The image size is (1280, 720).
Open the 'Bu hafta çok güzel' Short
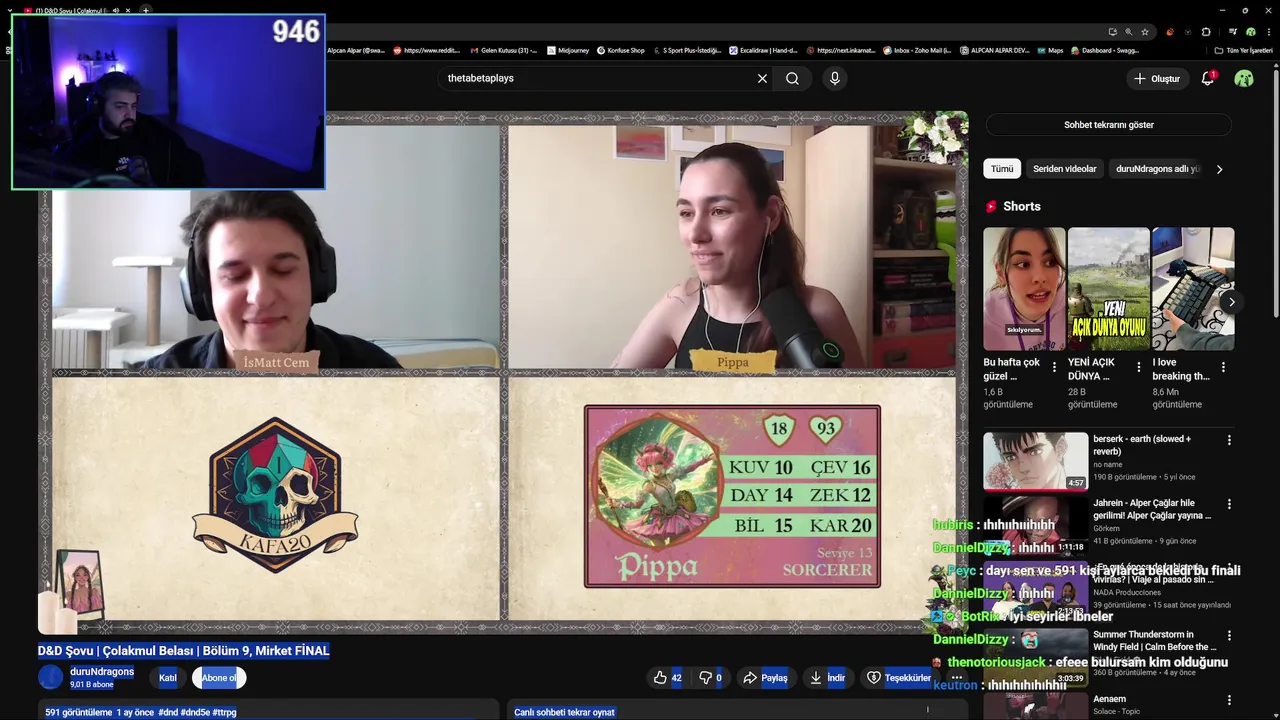click(1024, 289)
